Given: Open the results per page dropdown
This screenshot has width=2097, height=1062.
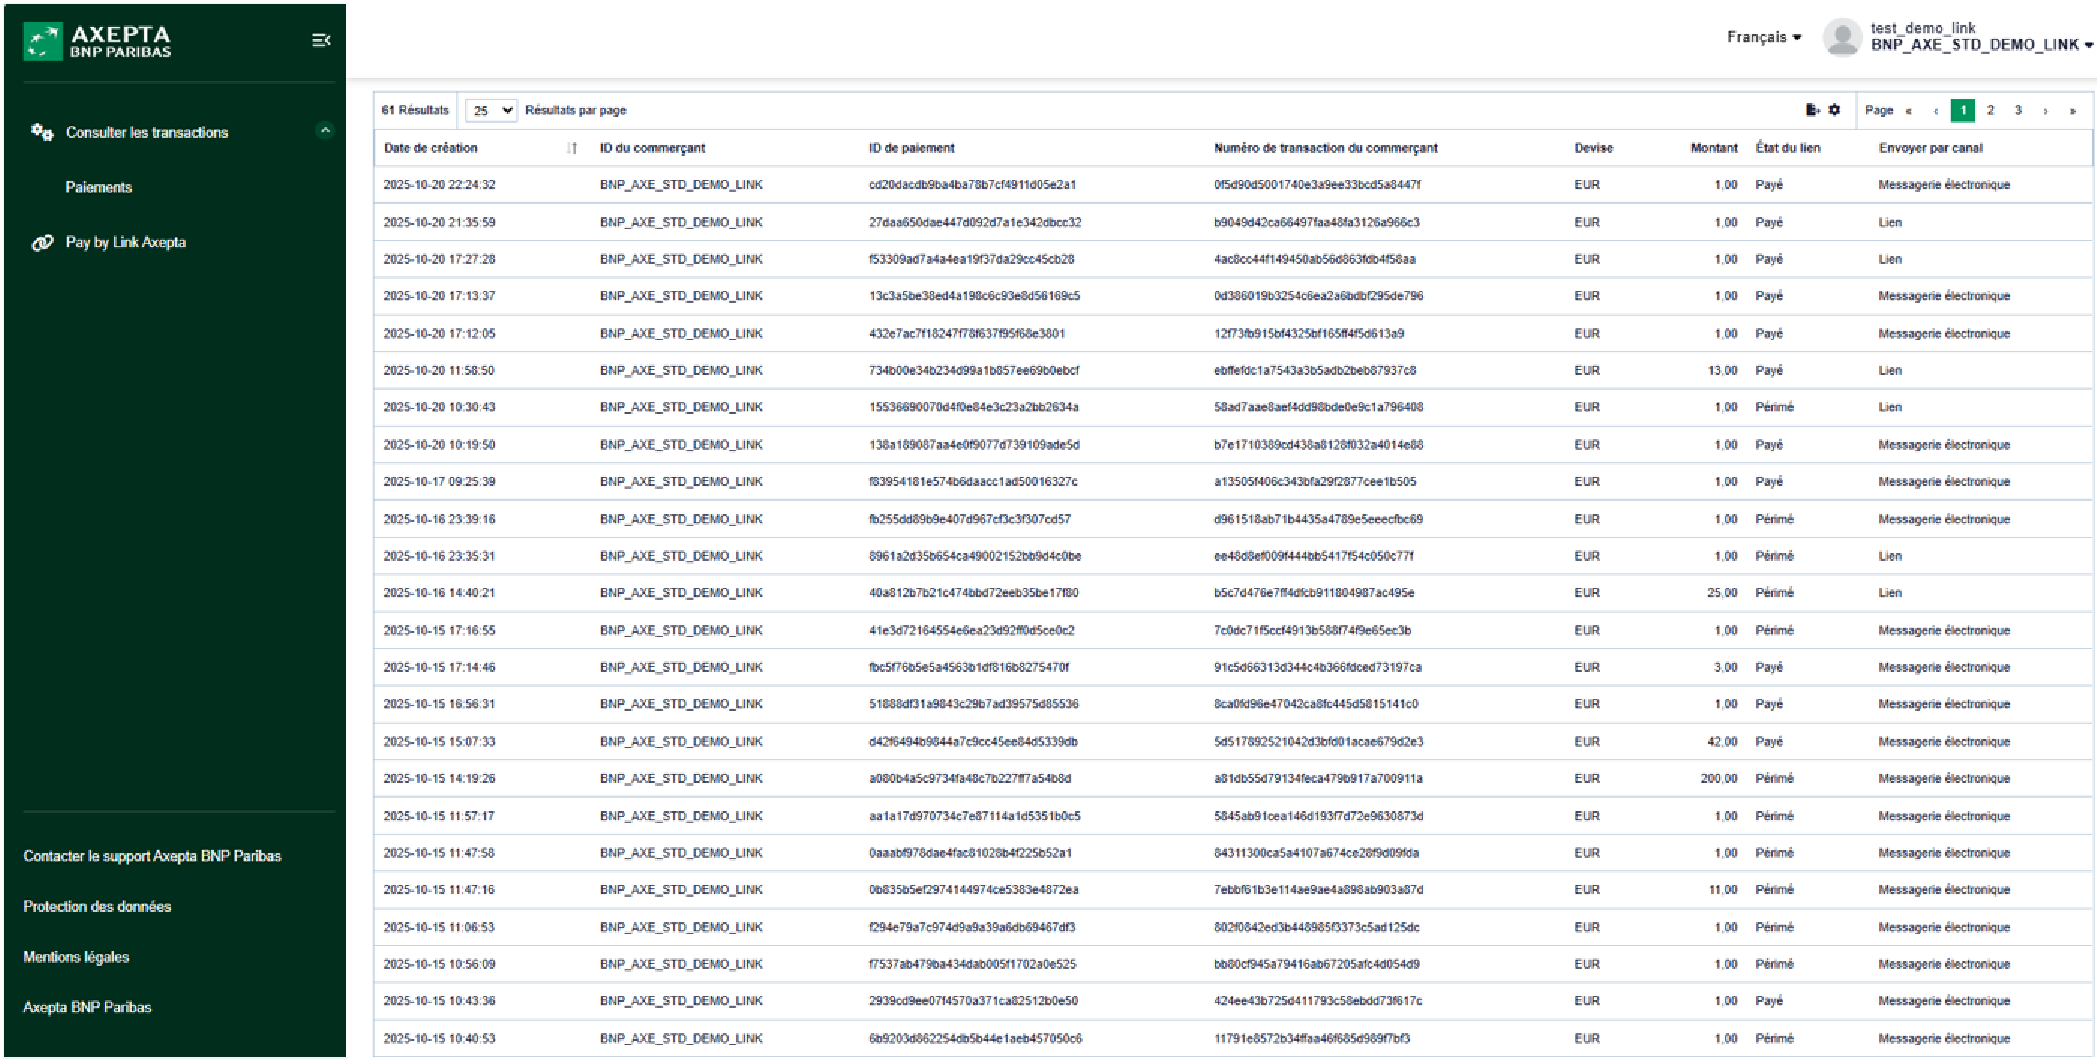Looking at the screenshot, I should click(x=490, y=110).
